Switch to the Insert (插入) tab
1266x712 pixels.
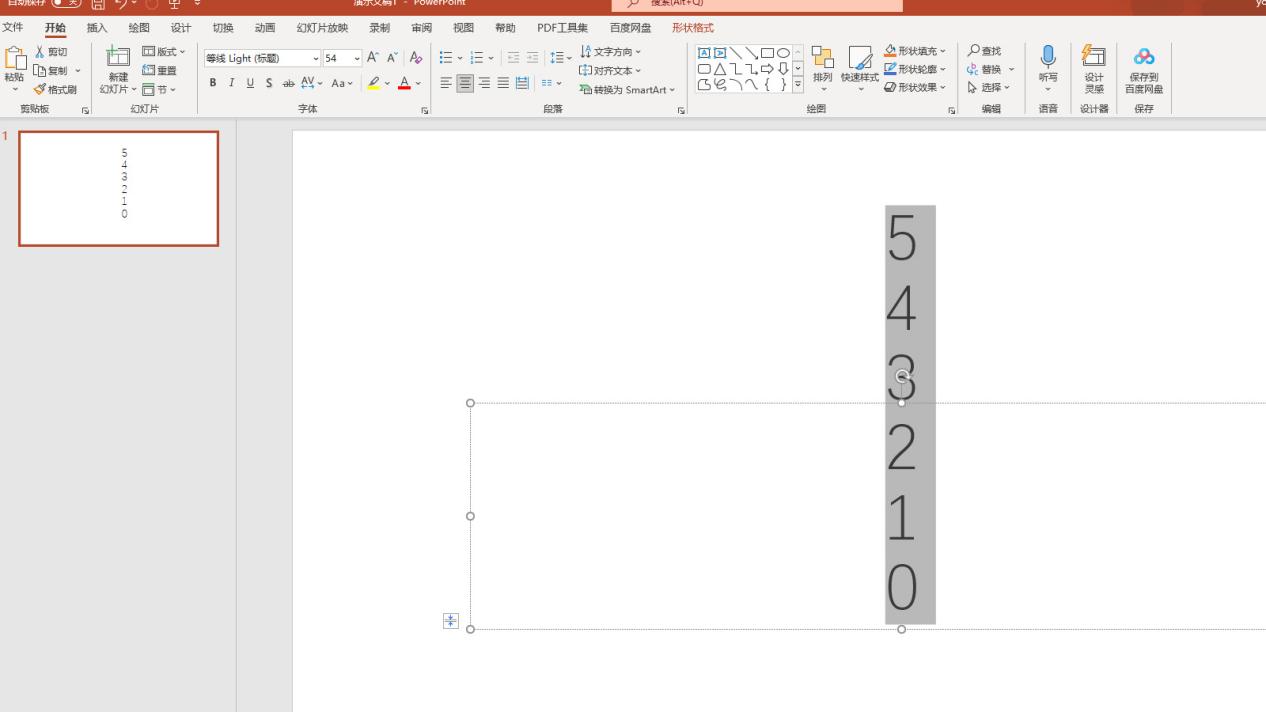(97, 28)
